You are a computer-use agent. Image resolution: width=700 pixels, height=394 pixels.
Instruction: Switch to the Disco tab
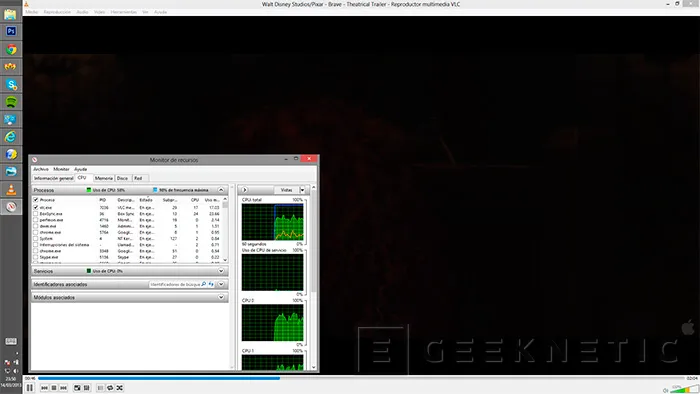coord(122,178)
